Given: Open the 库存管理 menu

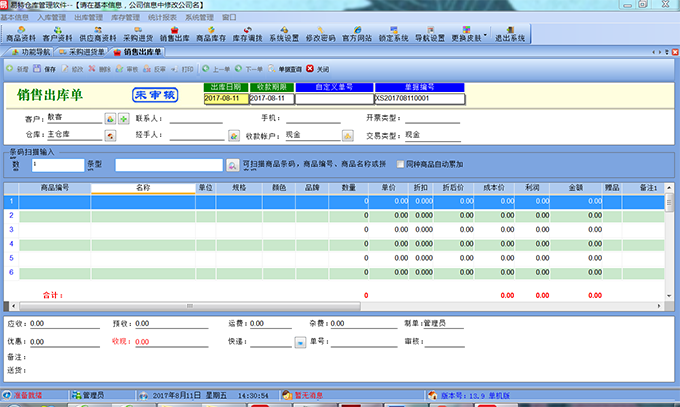Looking at the screenshot, I should 125,17.
